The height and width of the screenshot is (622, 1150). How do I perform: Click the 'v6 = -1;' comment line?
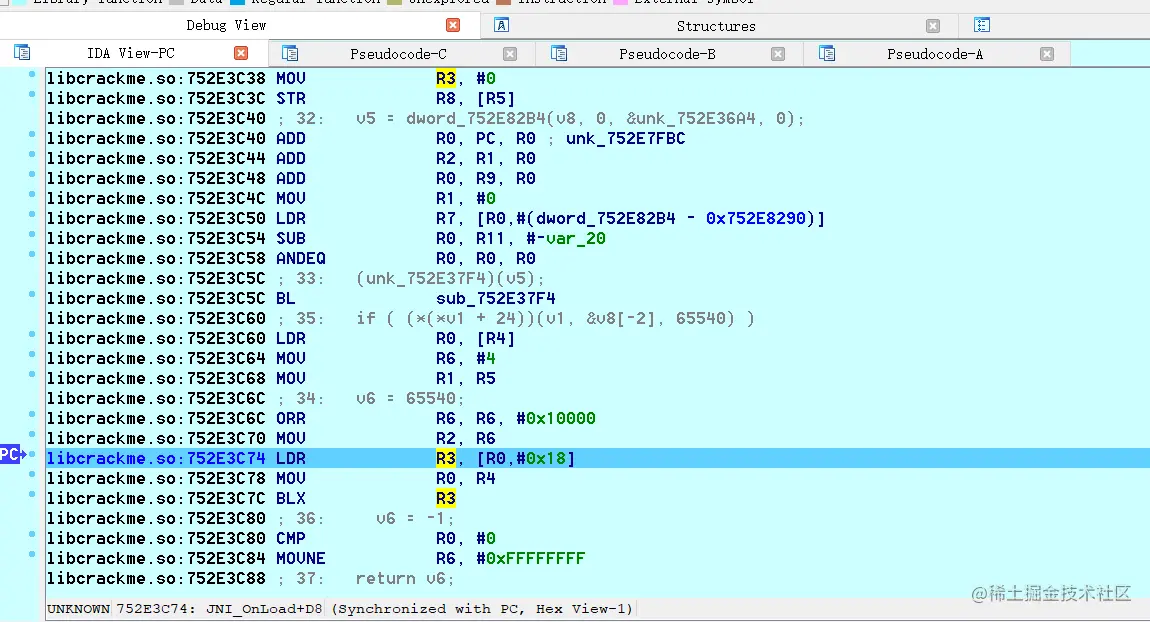tap(415, 519)
